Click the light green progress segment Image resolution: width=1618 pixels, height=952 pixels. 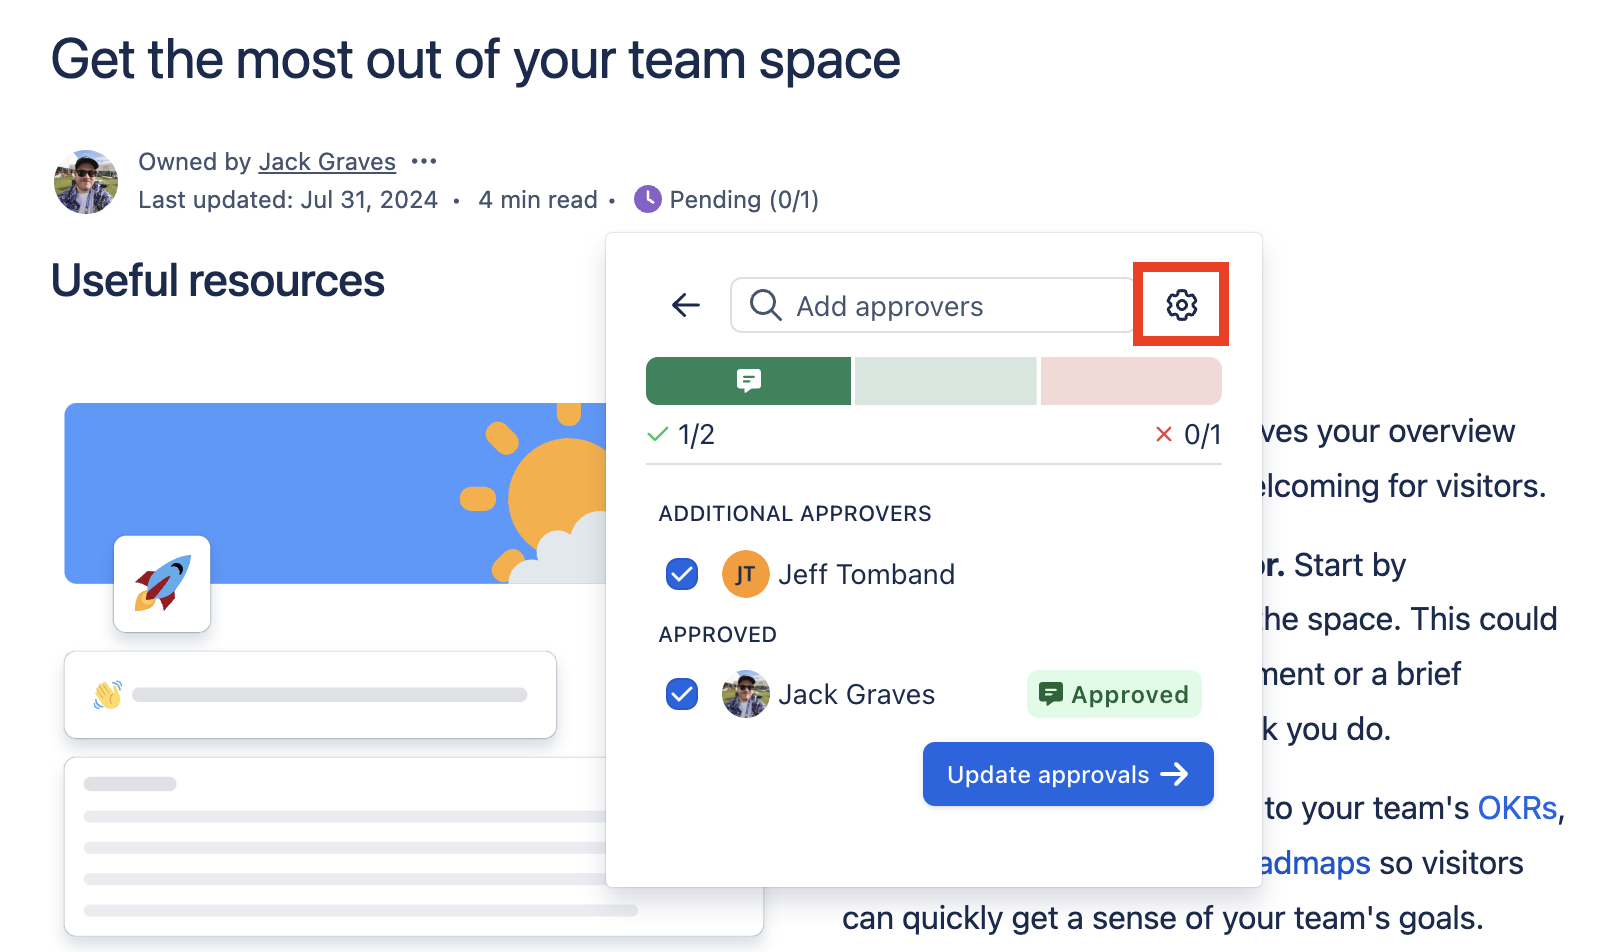point(945,381)
